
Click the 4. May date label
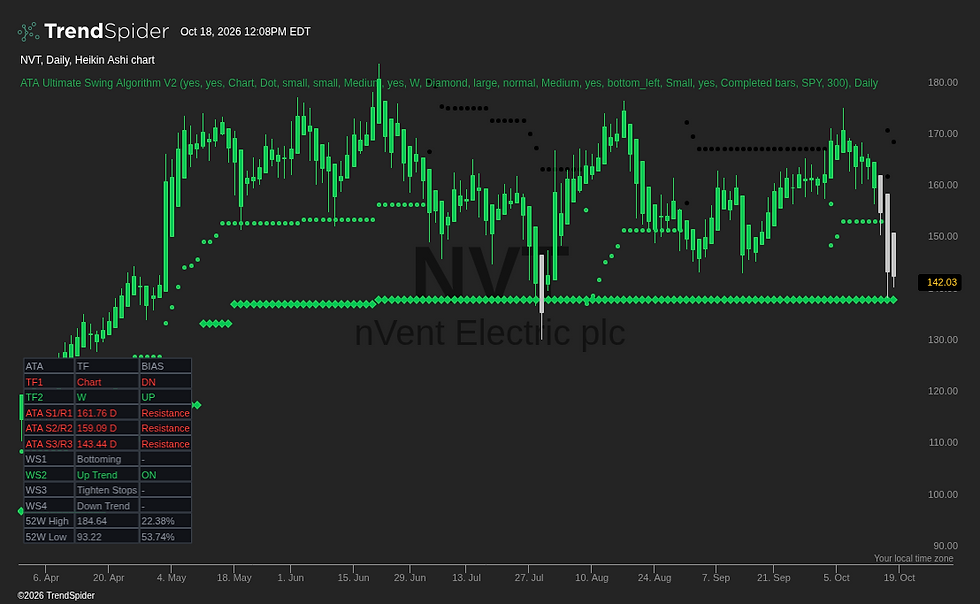171,578
